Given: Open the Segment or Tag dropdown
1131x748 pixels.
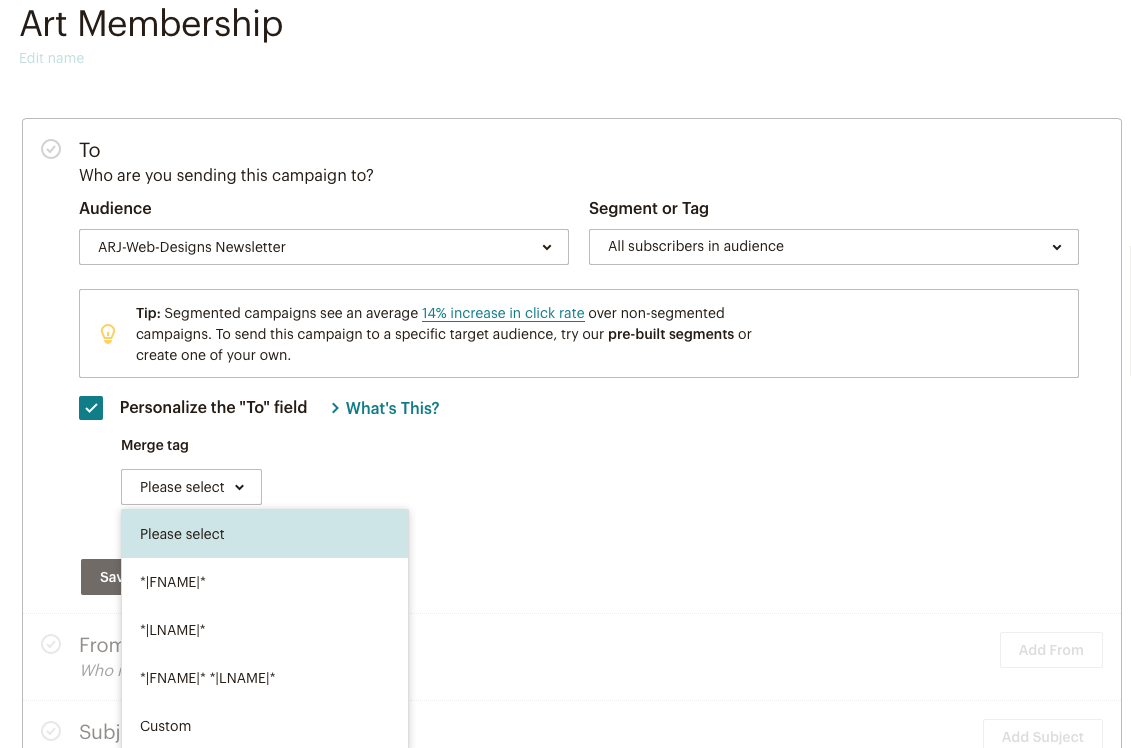Looking at the screenshot, I should coord(833,247).
